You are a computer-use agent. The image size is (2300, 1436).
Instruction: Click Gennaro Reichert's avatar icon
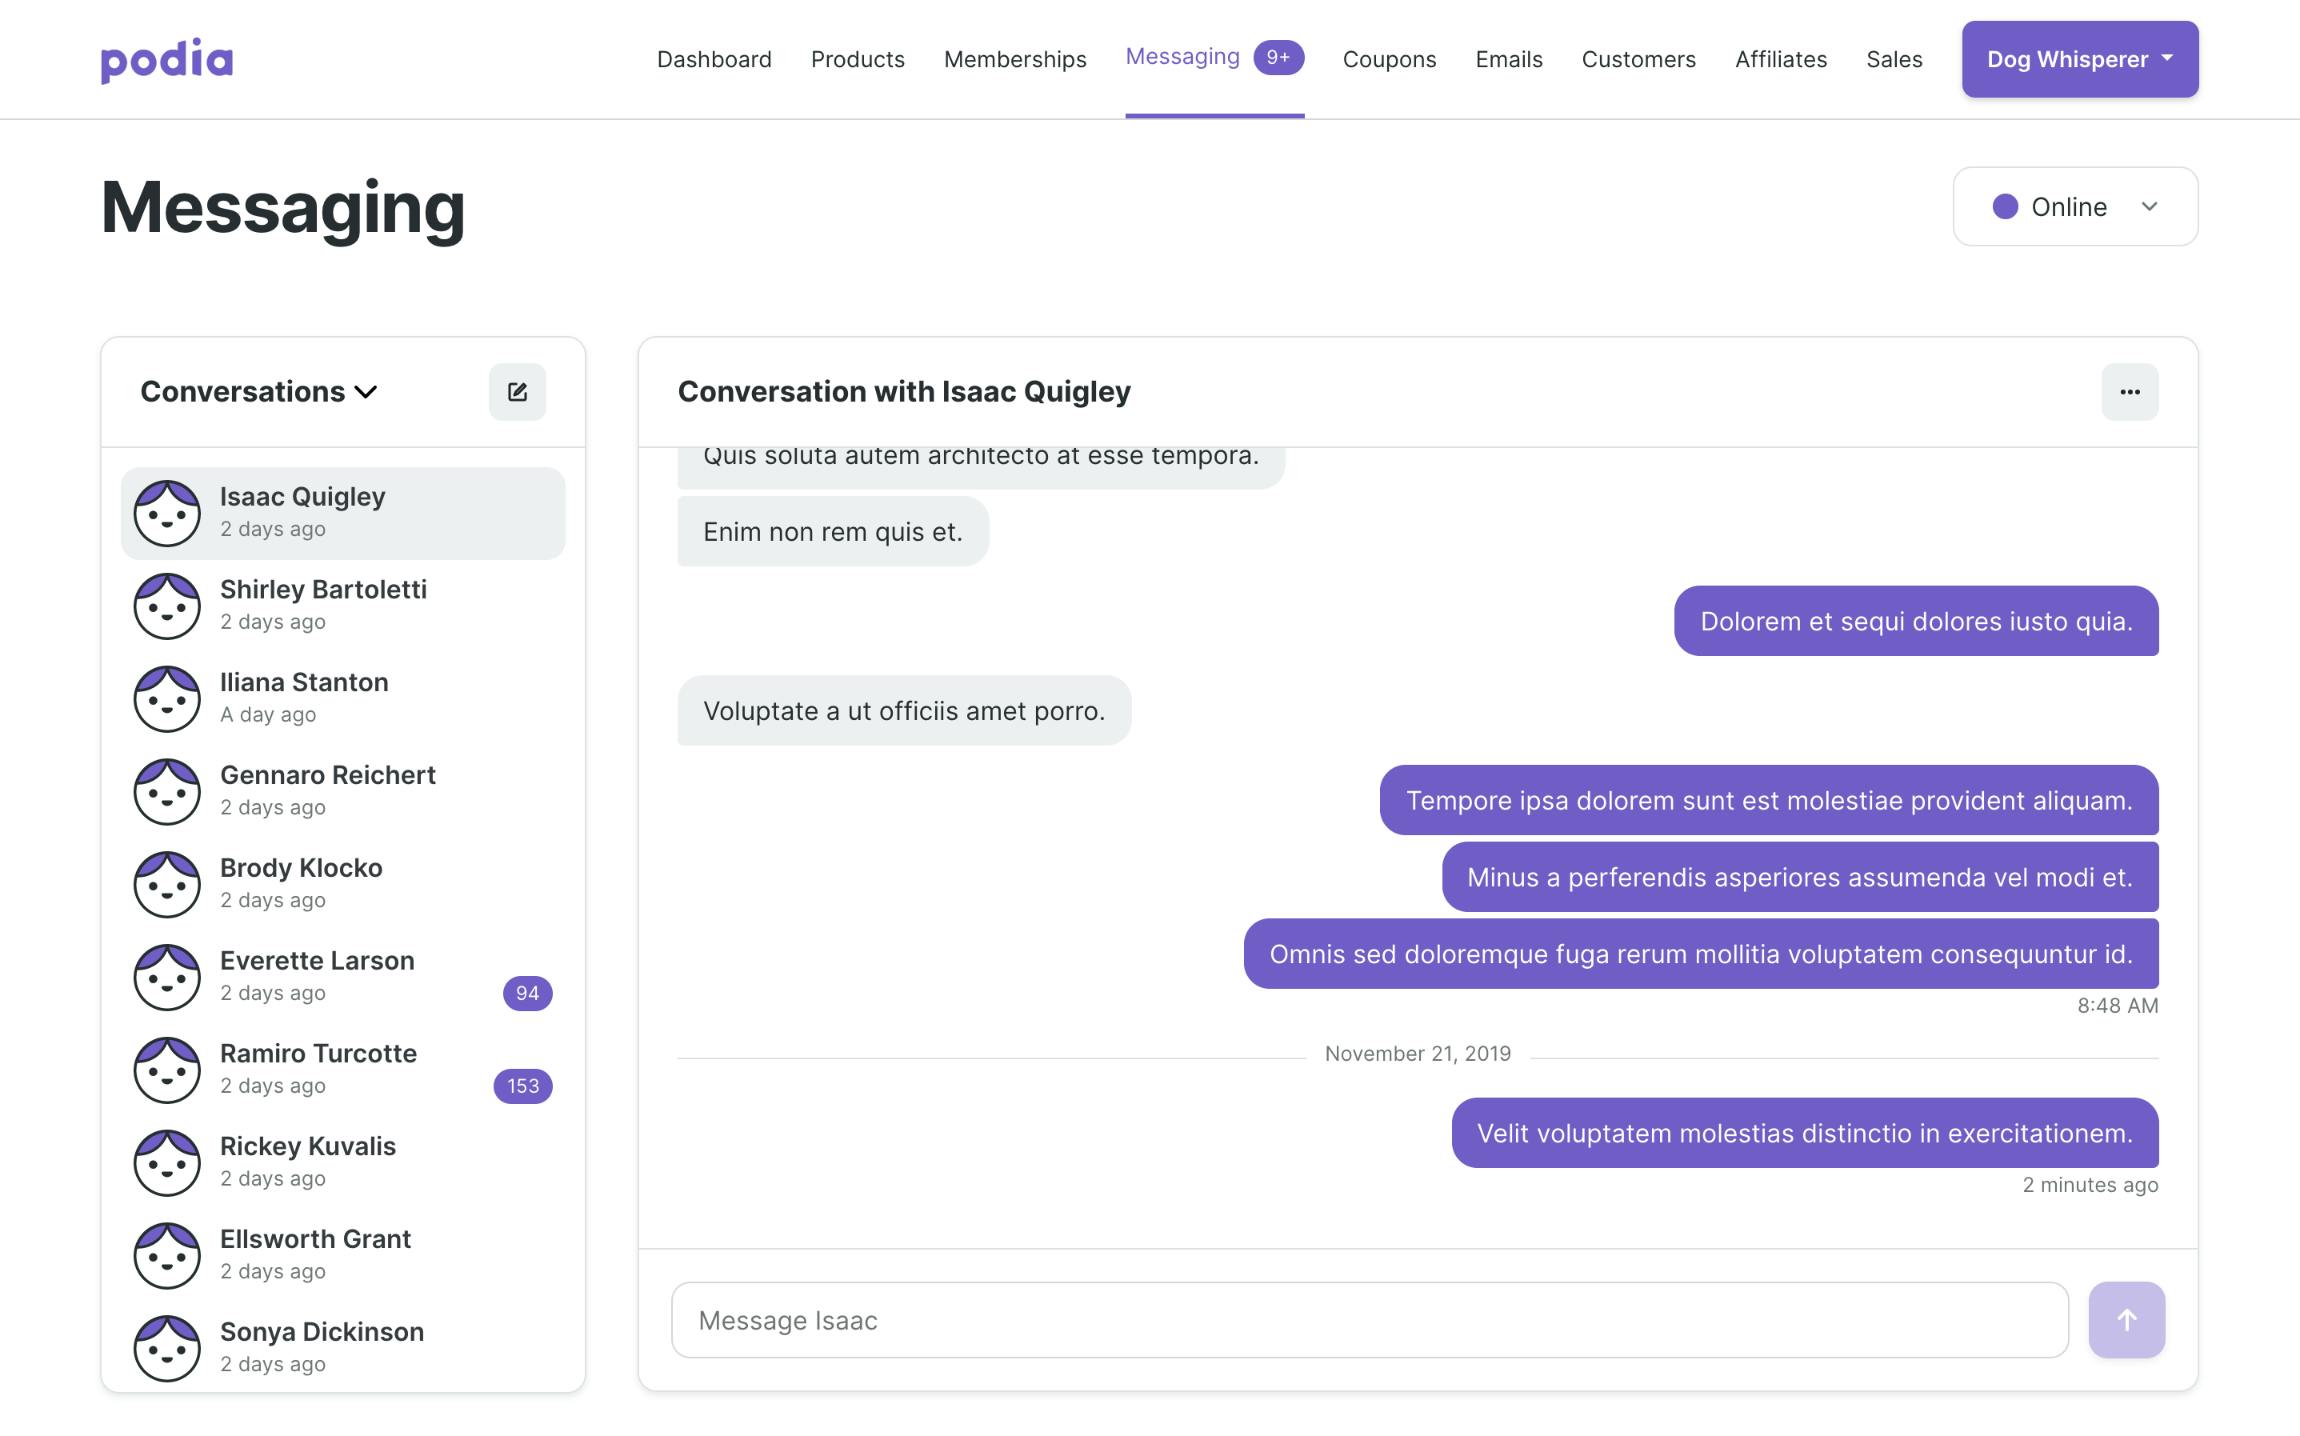167,792
